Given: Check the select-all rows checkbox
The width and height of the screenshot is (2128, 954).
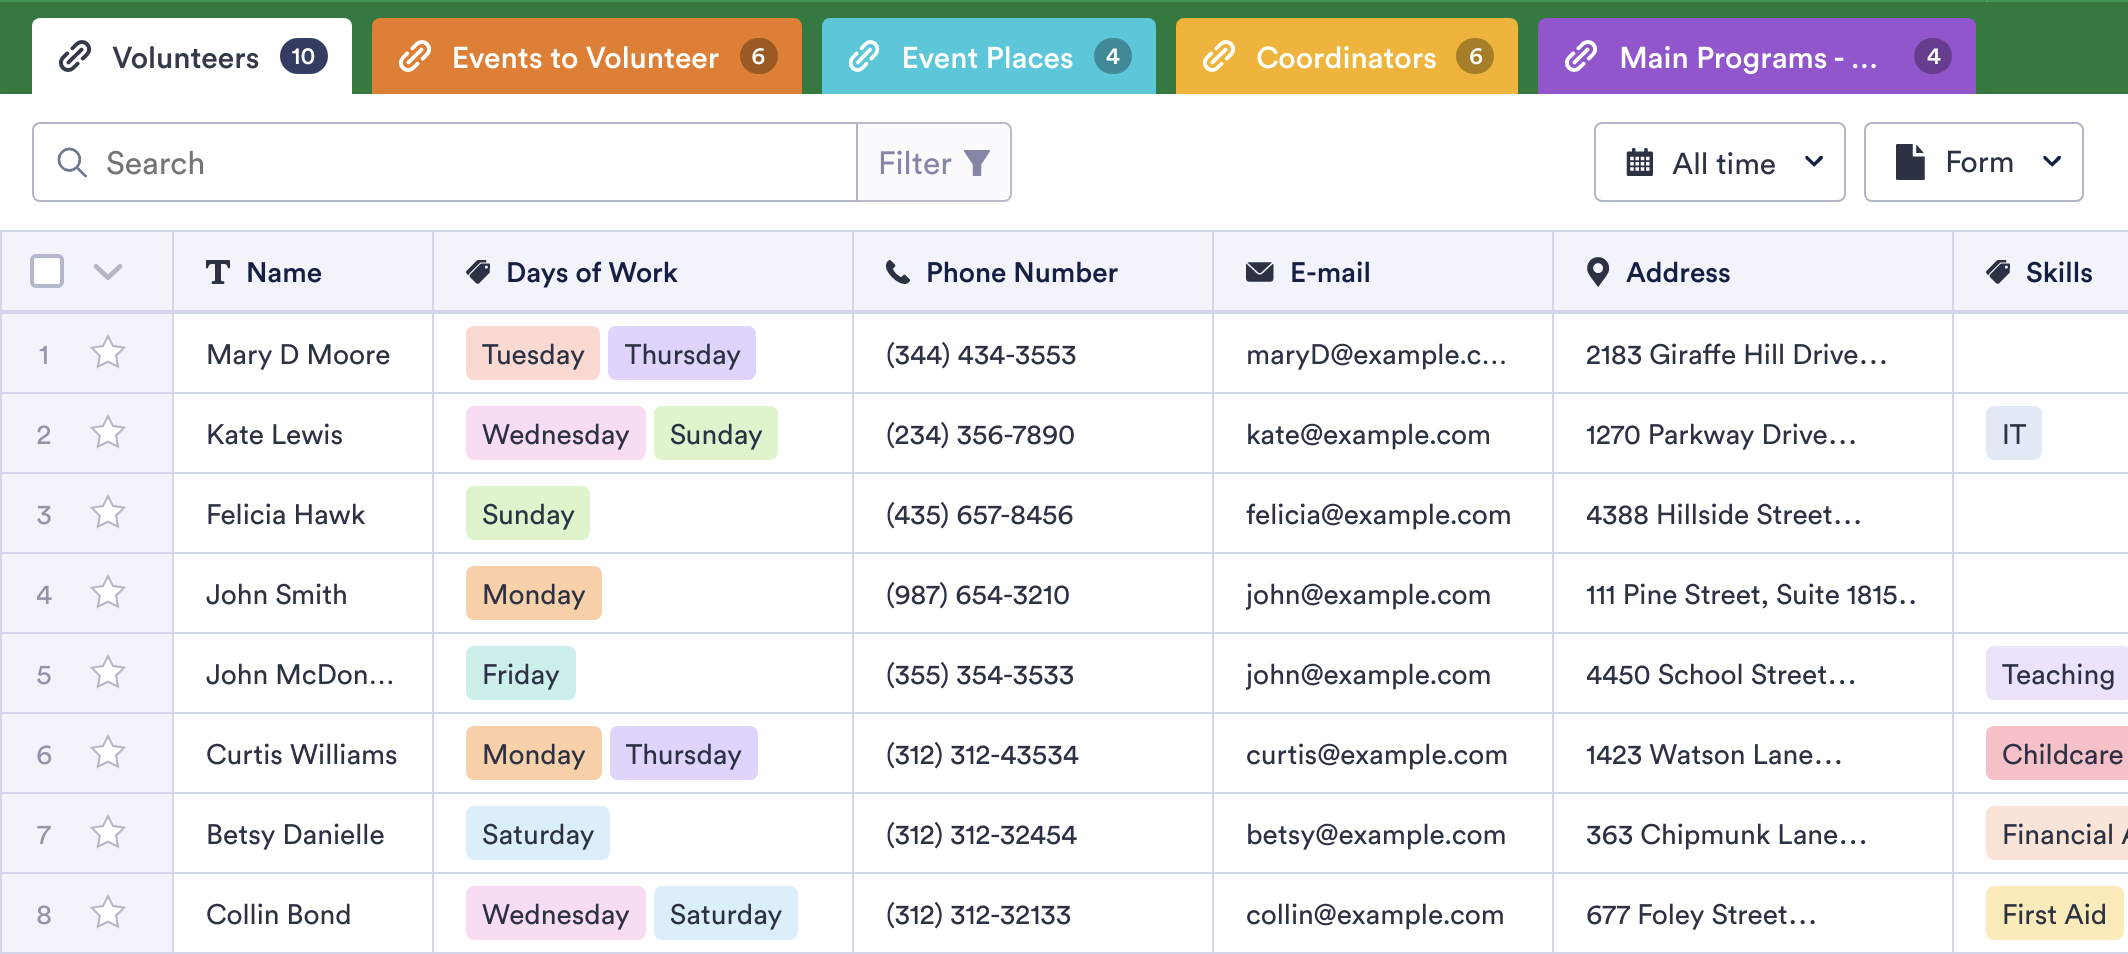Looking at the screenshot, I should click(x=47, y=271).
